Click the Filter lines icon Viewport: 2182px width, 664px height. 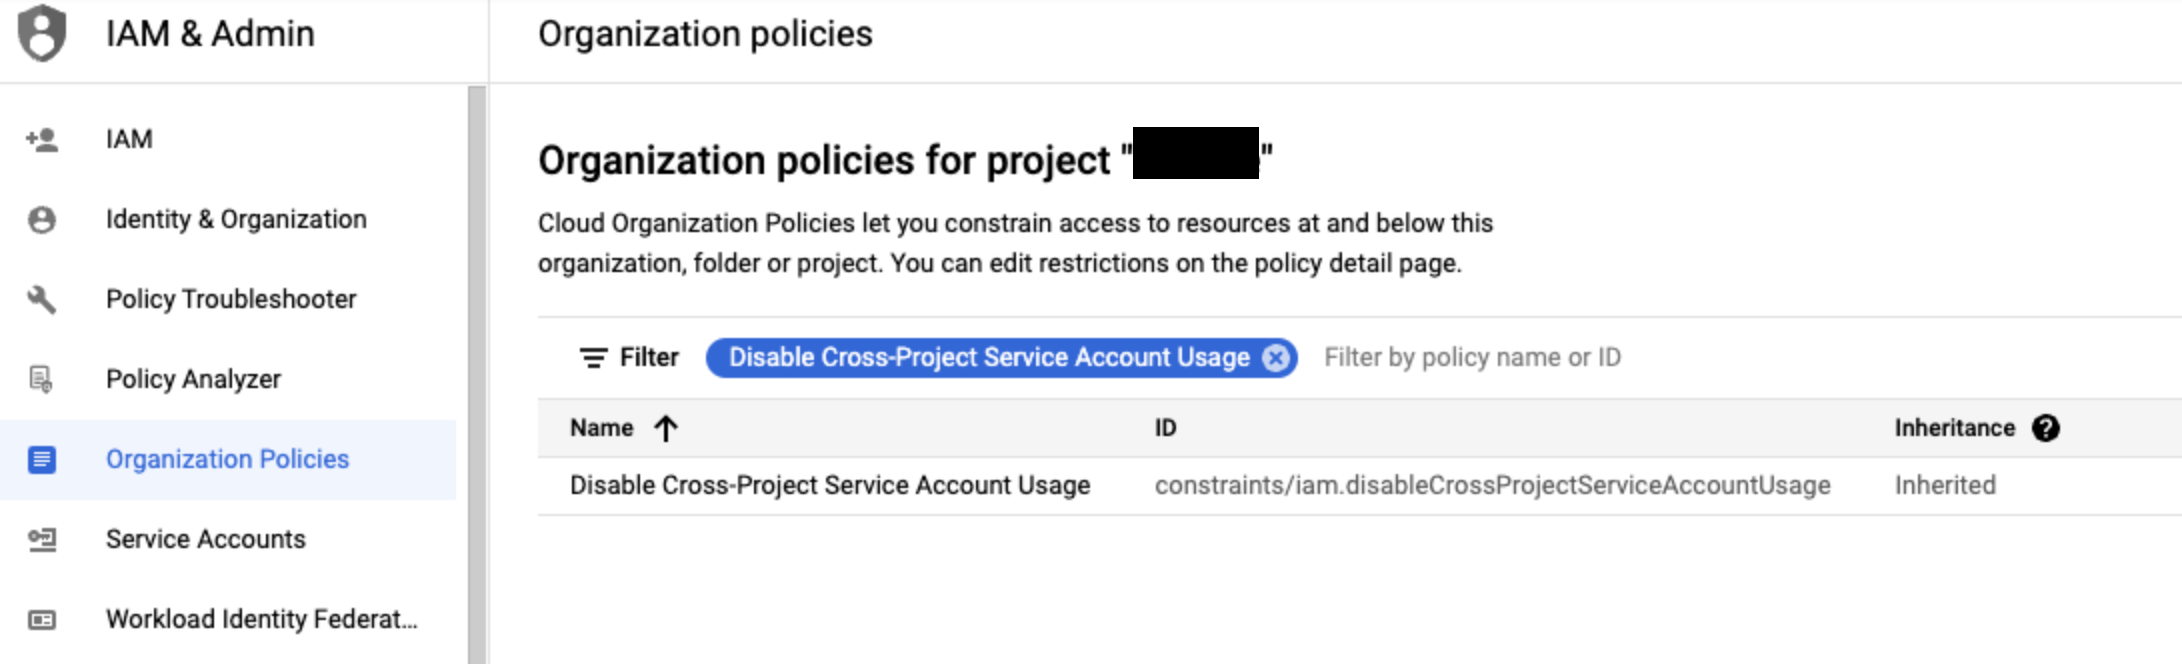pyautogui.click(x=593, y=358)
